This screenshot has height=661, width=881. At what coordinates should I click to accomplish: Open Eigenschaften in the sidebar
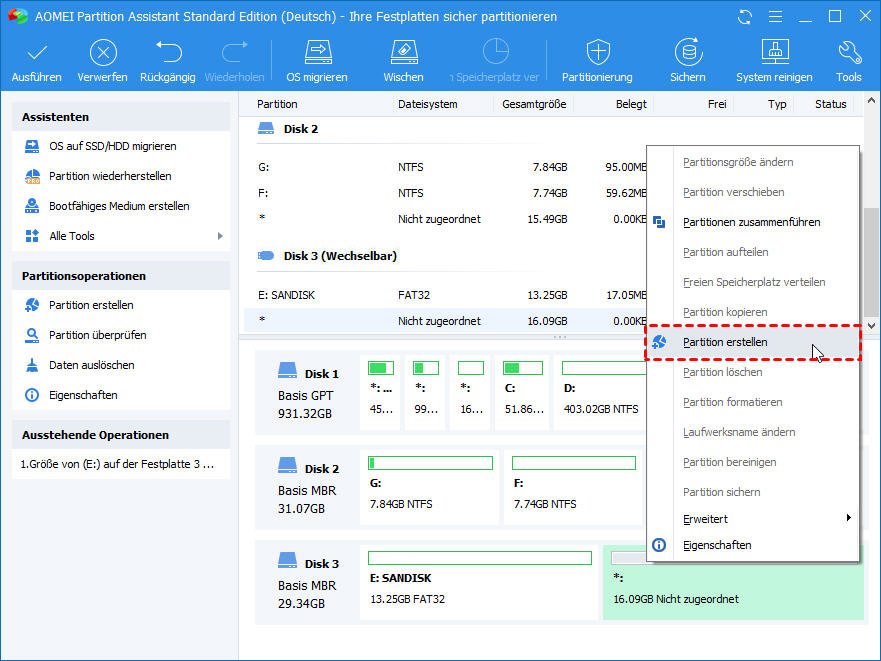[x=83, y=395]
